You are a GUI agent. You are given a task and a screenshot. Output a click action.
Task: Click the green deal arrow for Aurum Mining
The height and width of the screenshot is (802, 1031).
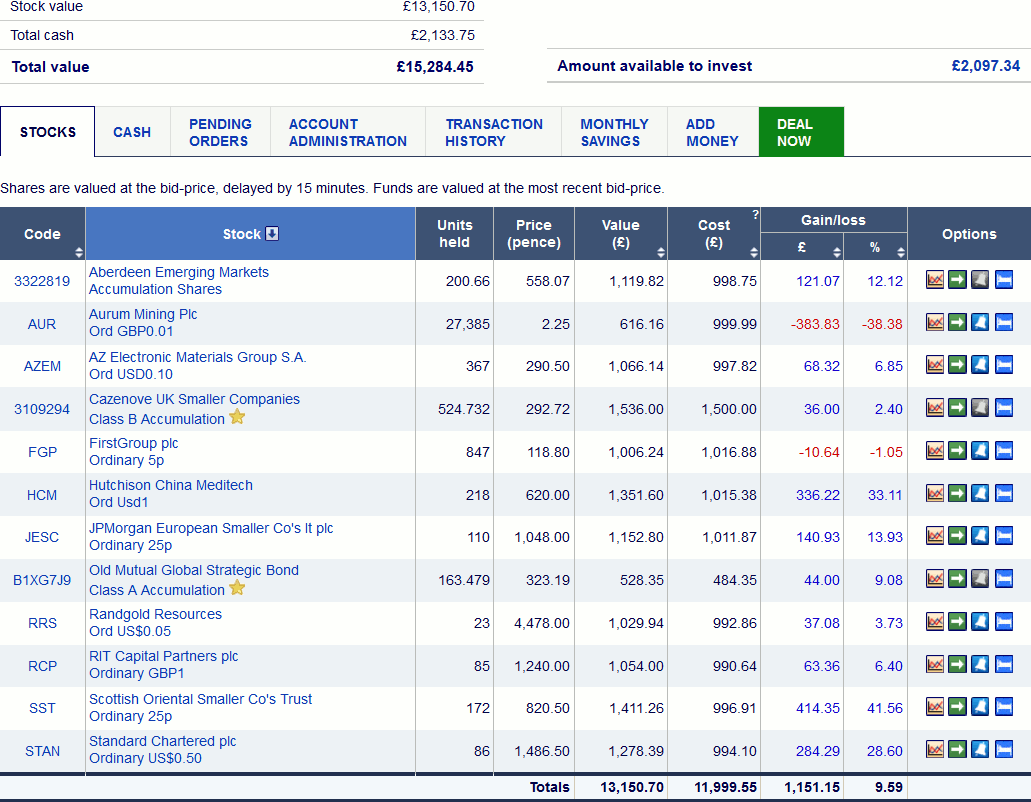(x=957, y=323)
